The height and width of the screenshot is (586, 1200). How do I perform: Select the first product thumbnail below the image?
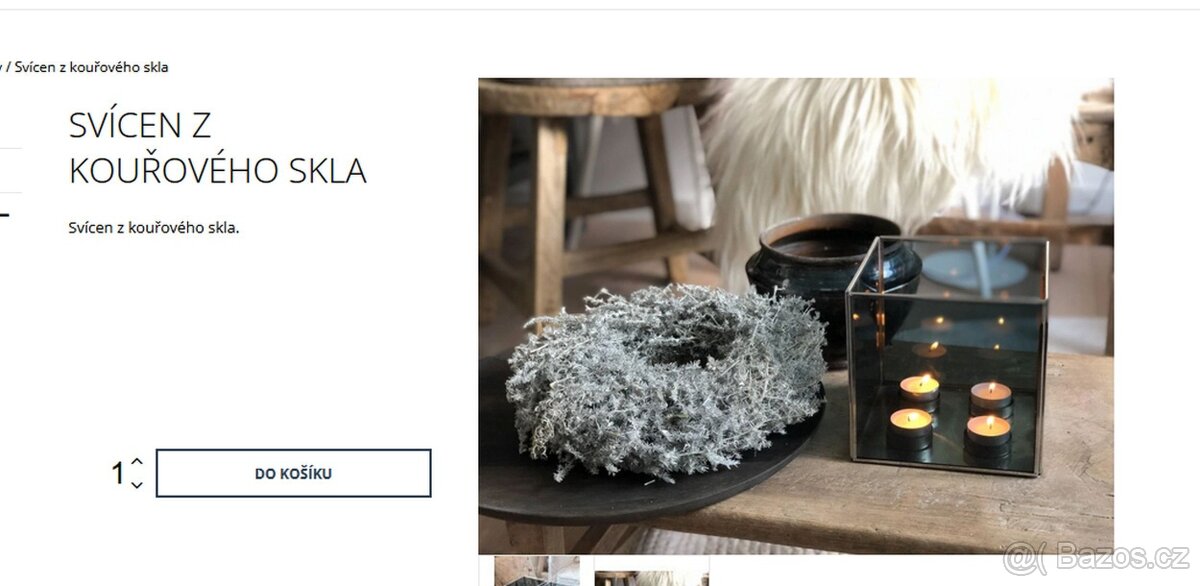point(537,571)
